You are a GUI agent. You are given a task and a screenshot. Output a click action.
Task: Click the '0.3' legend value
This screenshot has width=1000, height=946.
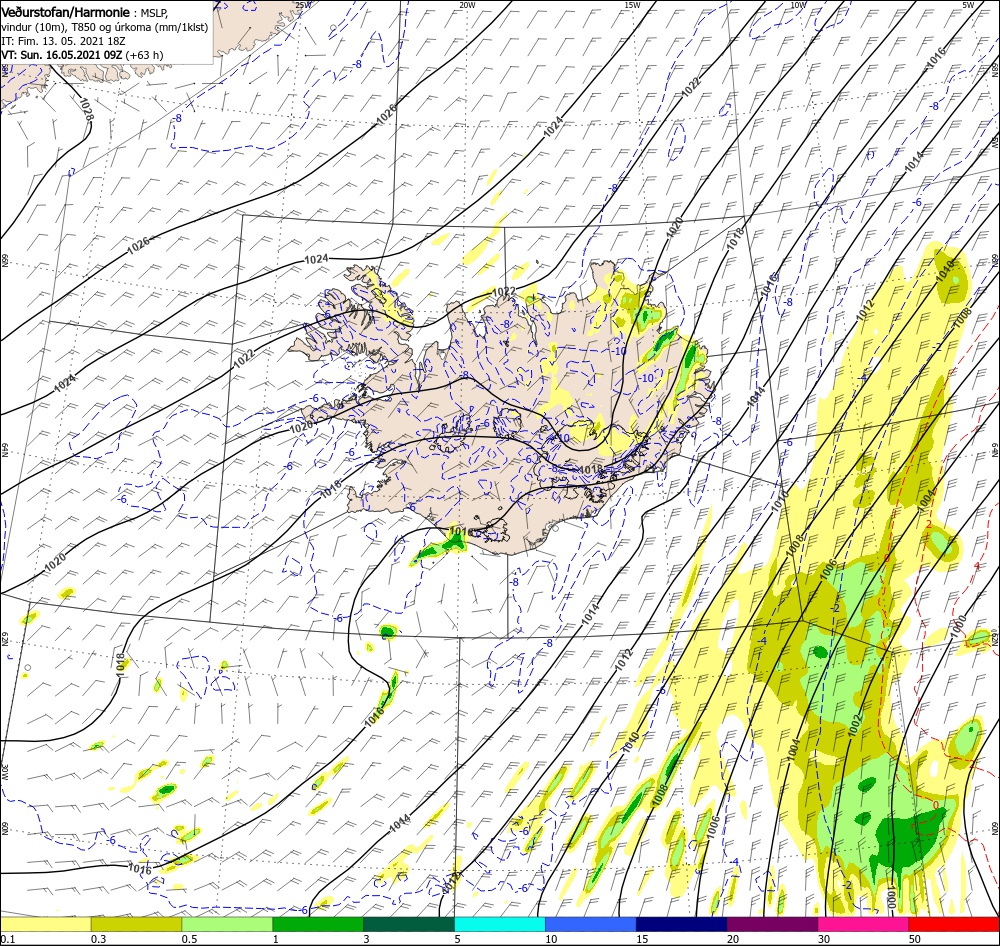[x=99, y=939]
